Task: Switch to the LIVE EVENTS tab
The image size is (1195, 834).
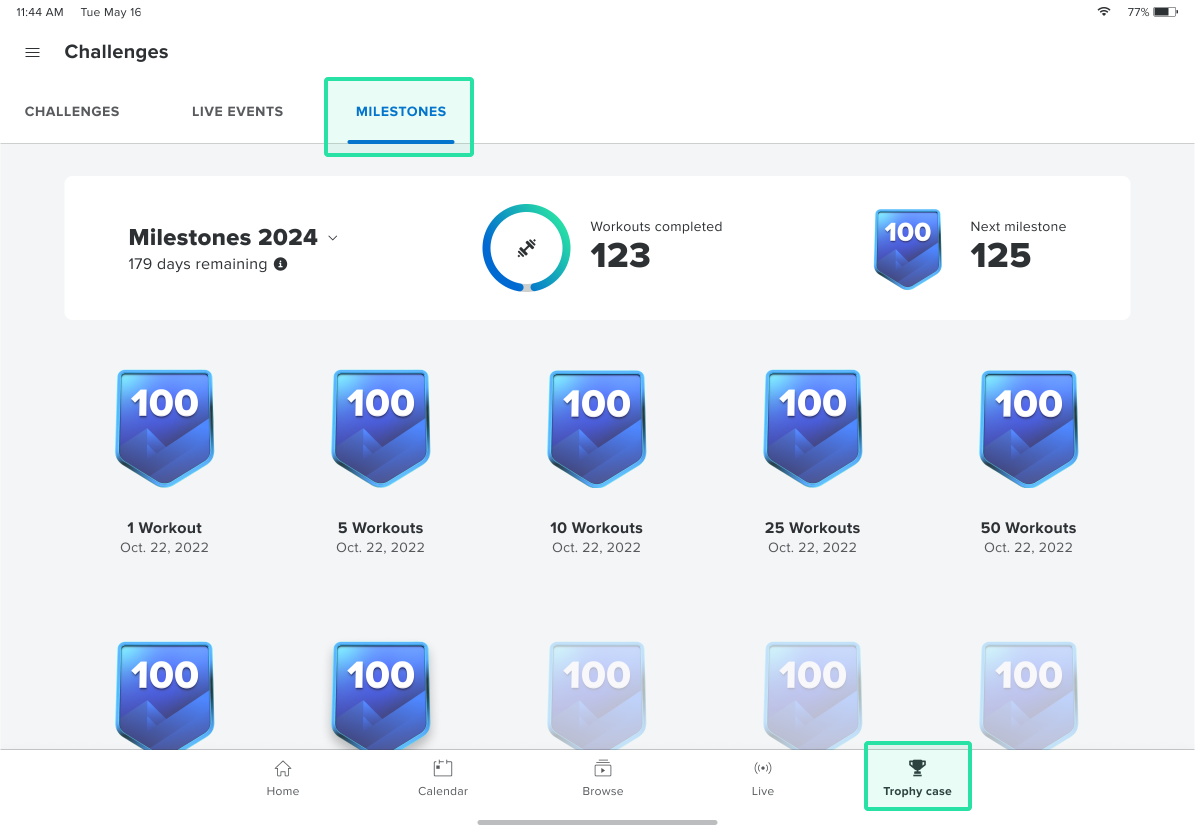Action: [x=237, y=111]
